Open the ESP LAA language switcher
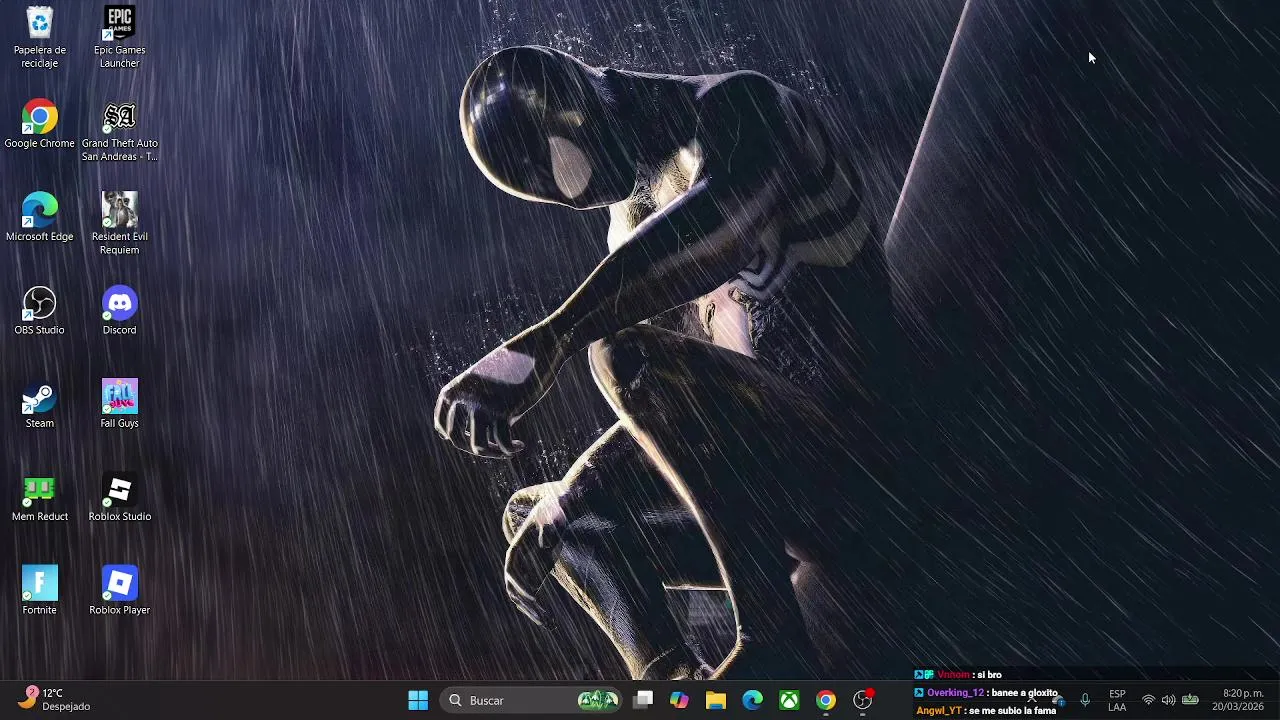1280x720 pixels. (1117, 700)
